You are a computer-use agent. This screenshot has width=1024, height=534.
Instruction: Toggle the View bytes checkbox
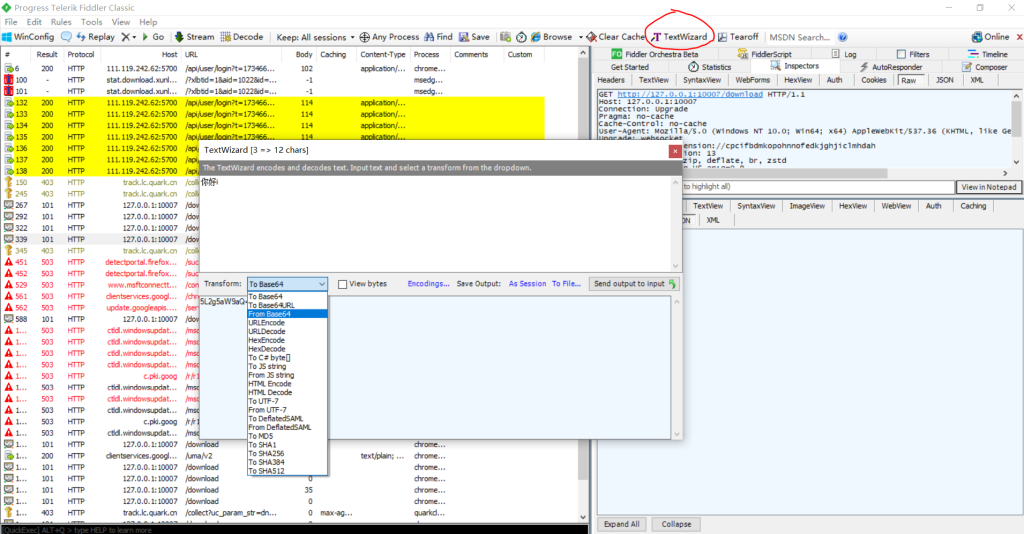tap(344, 284)
